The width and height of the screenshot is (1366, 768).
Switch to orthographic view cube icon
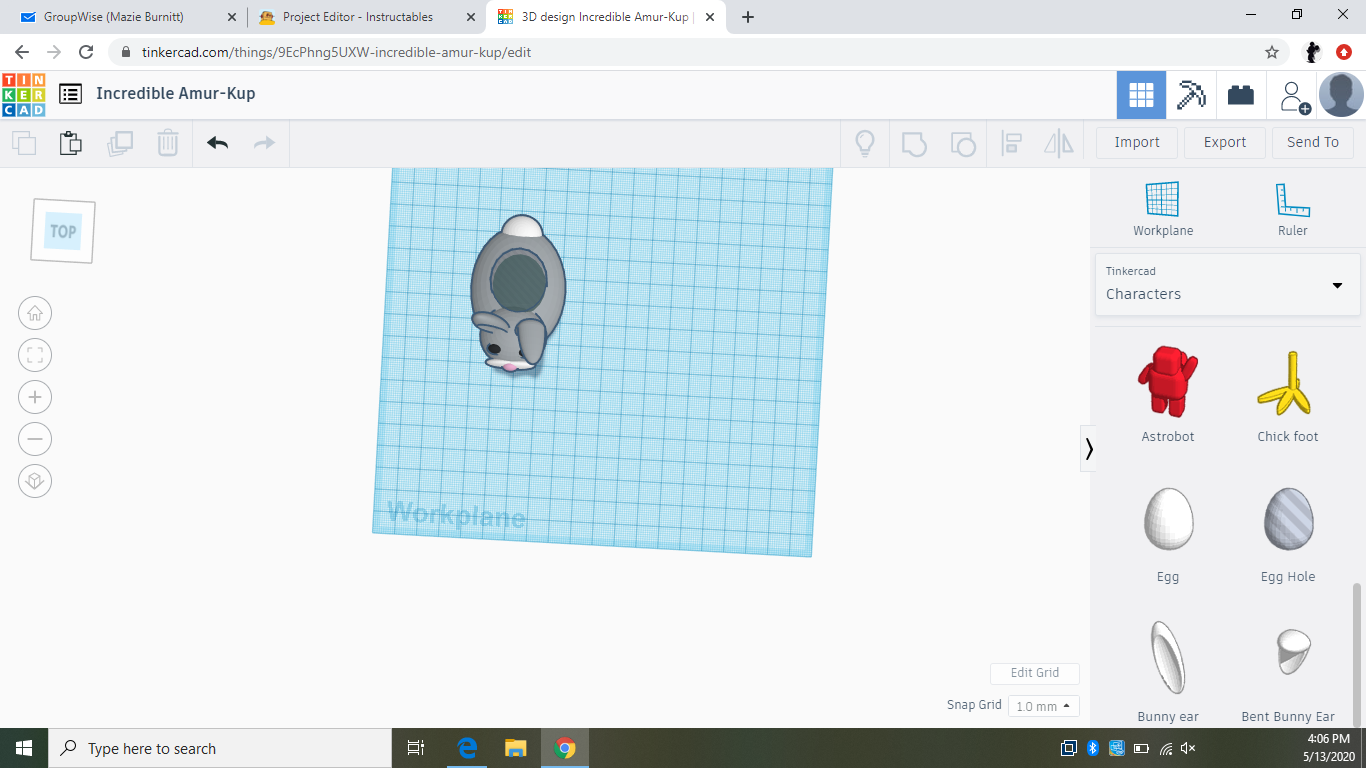click(x=35, y=482)
